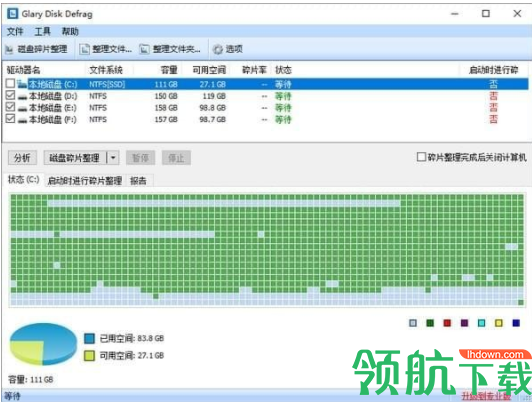532x402 pixels.
Task: Open the 工具 menu
Action: (42, 32)
